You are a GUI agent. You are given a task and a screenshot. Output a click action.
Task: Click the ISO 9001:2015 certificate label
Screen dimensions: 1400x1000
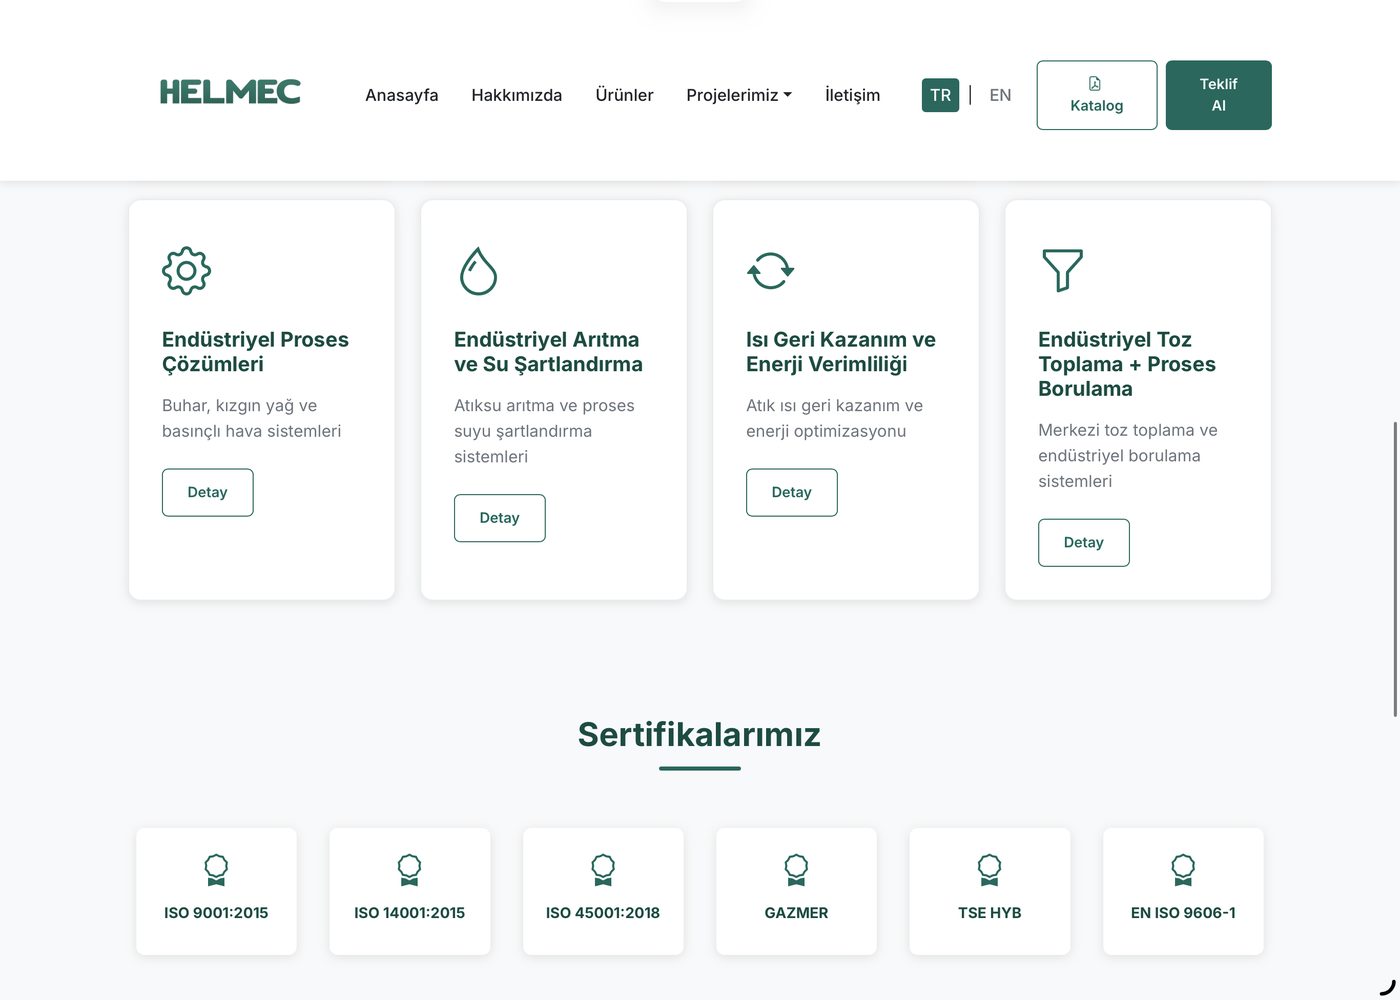216,913
